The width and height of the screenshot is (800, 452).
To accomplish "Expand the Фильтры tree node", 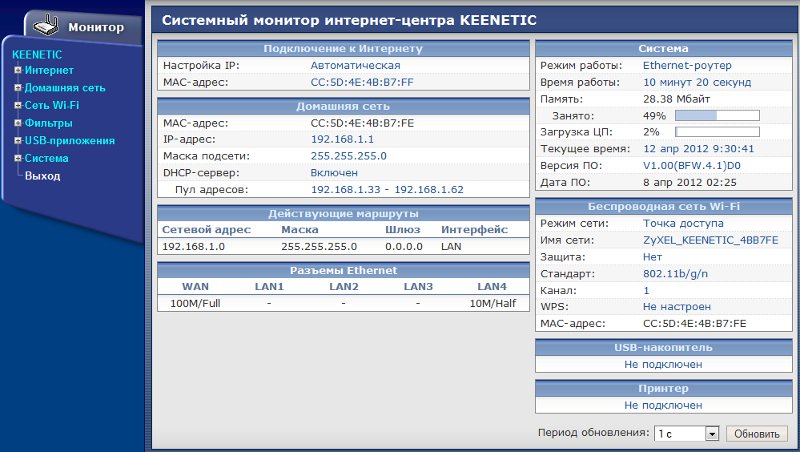I will click(18, 123).
